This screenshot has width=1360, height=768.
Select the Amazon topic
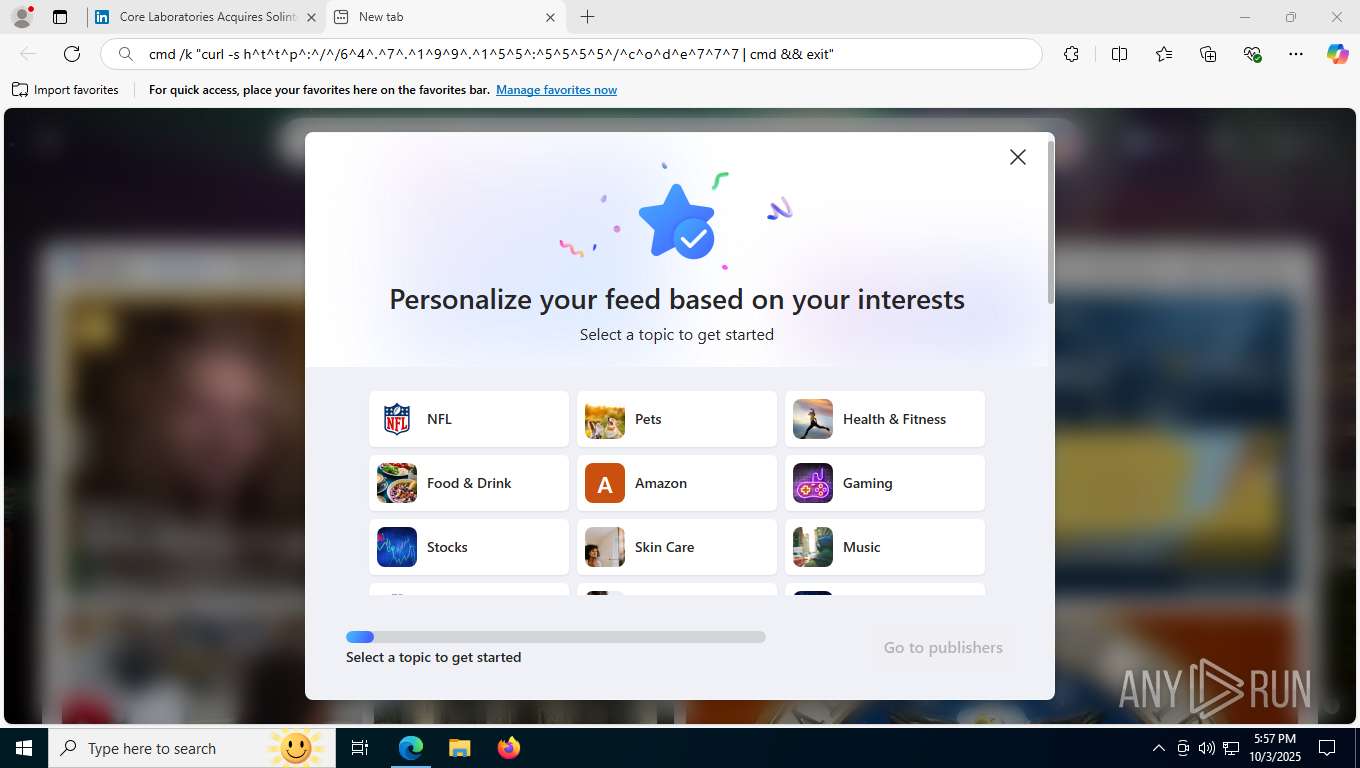(677, 483)
